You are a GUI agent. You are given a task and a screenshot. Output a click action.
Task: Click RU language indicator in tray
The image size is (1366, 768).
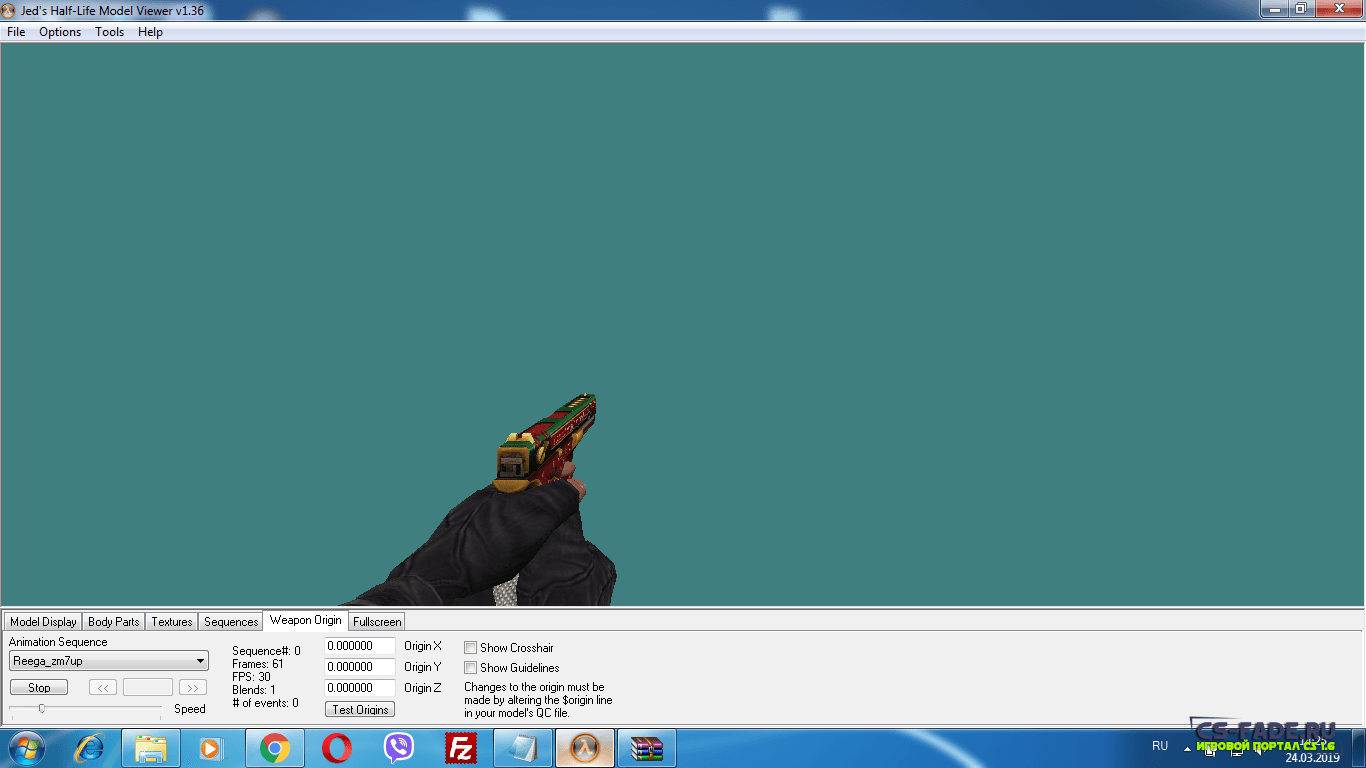1160,746
